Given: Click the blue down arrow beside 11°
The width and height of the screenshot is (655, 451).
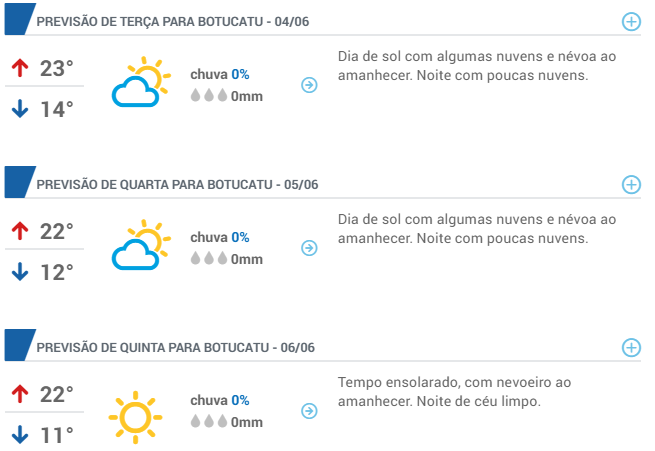Looking at the screenshot, I should 20,435.
